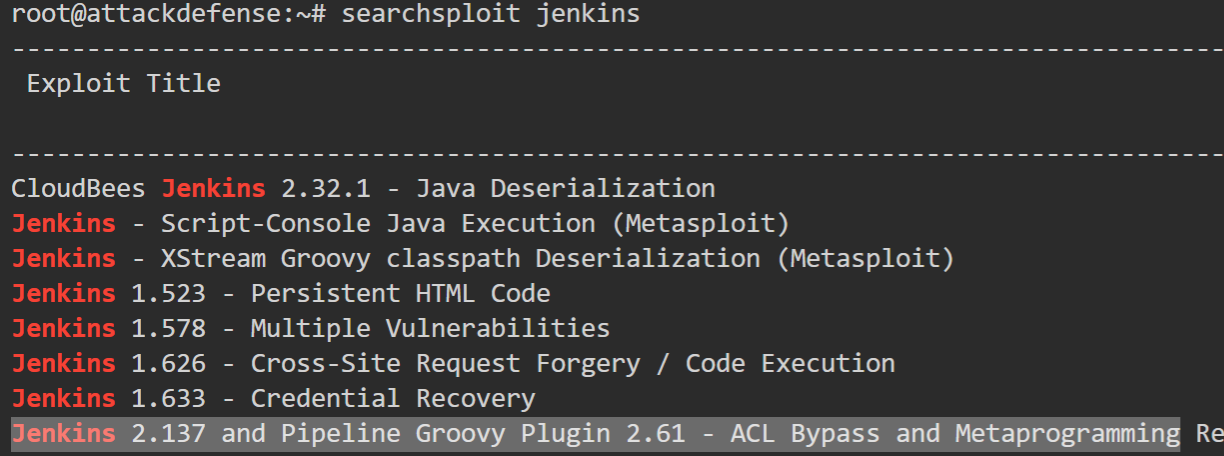
Task: Click 'Script-Console Java Execution (Metasploit)' row
Action: [401, 223]
